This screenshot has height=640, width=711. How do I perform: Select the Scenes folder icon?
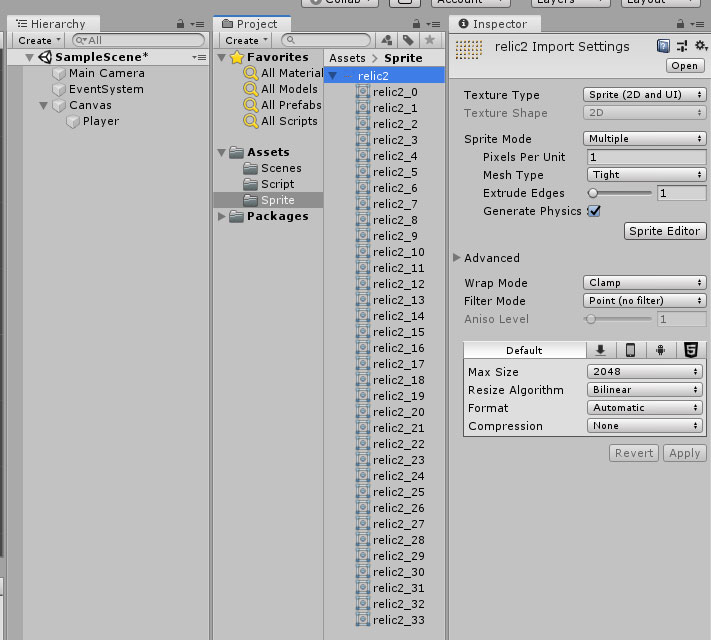point(250,168)
